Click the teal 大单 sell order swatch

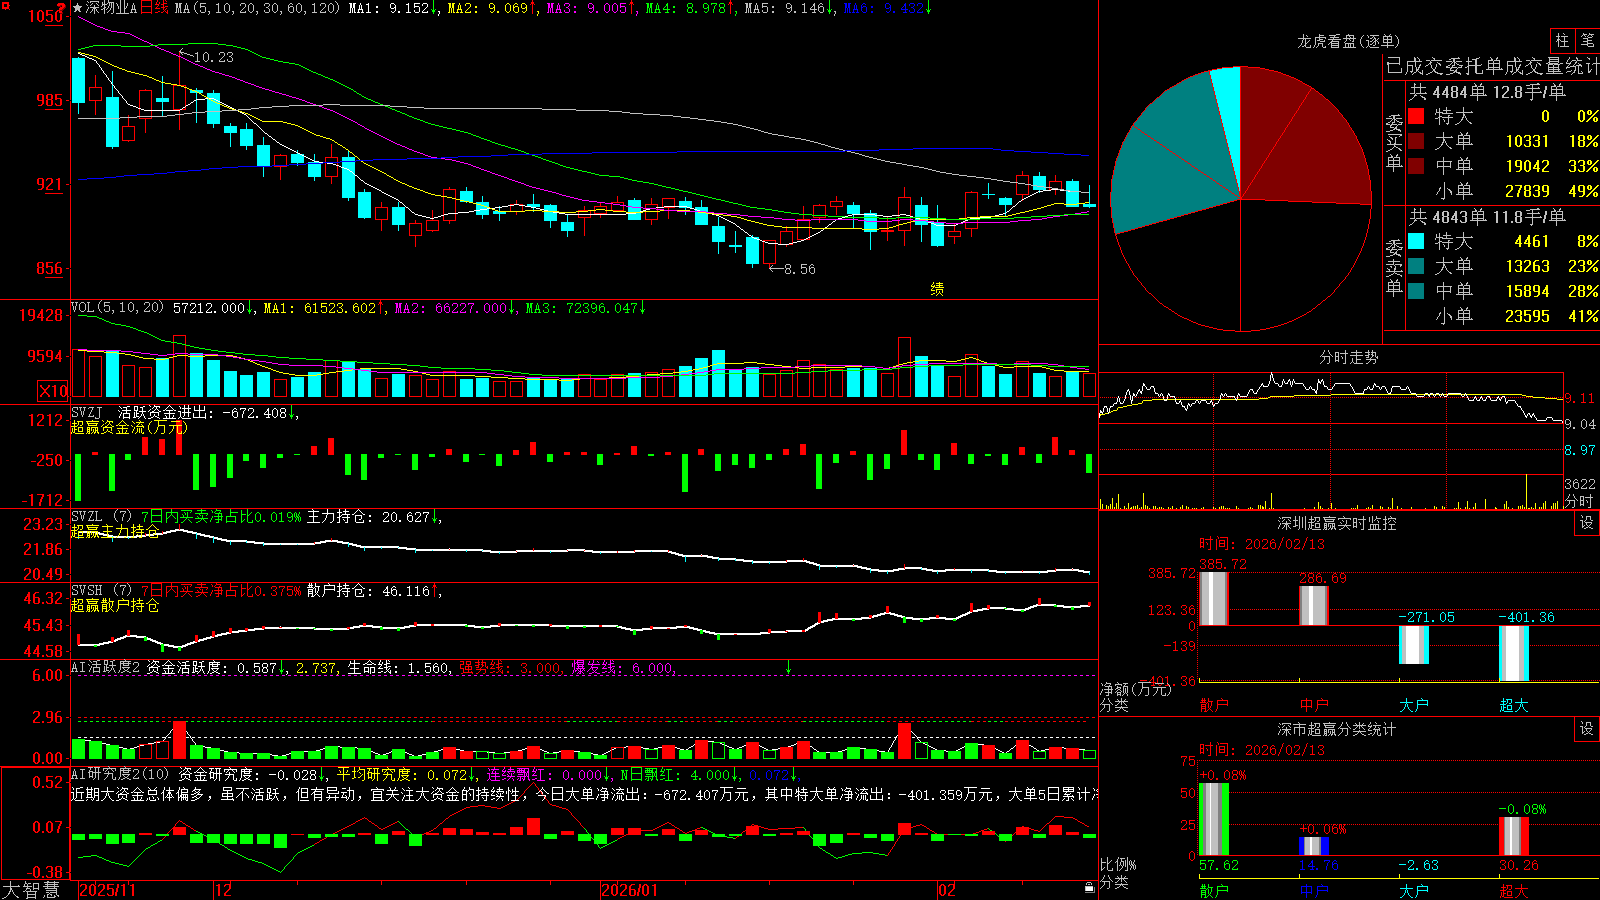click(x=1416, y=266)
